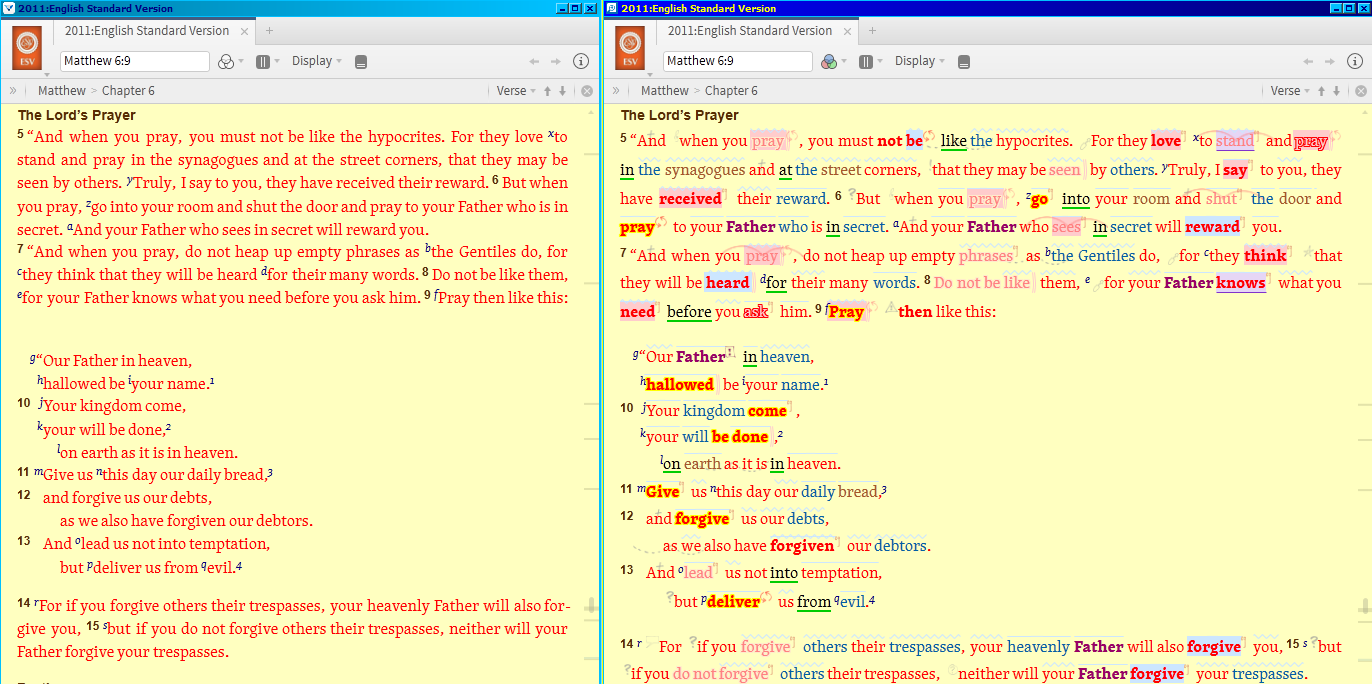1372x684 pixels.
Task: Click parallel pane icon in right window
Action: 866,61
